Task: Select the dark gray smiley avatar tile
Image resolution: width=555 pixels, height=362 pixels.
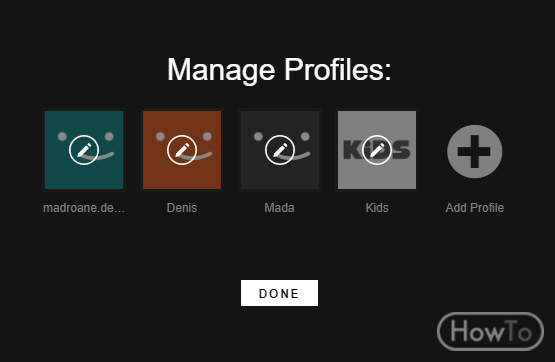Action: pos(280,150)
